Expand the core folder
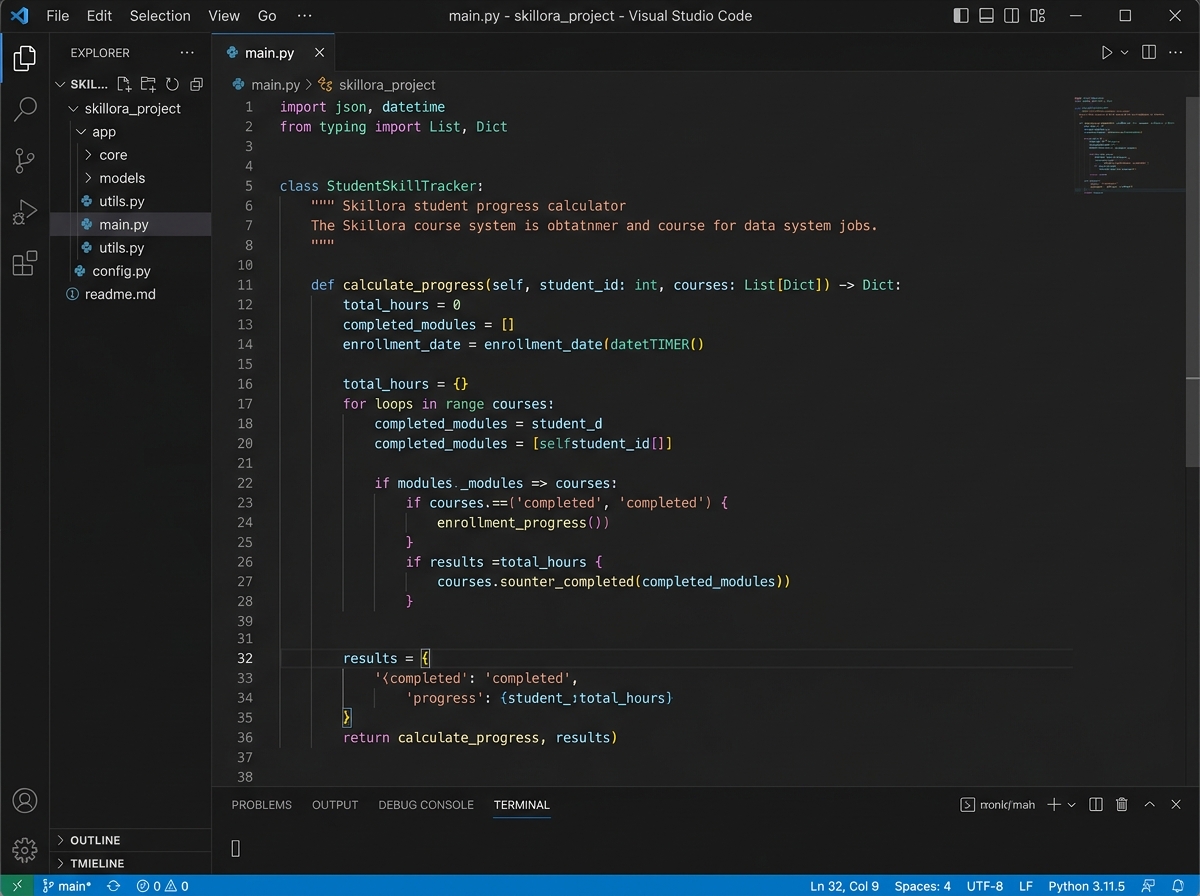This screenshot has height=896, width=1200. tap(89, 155)
